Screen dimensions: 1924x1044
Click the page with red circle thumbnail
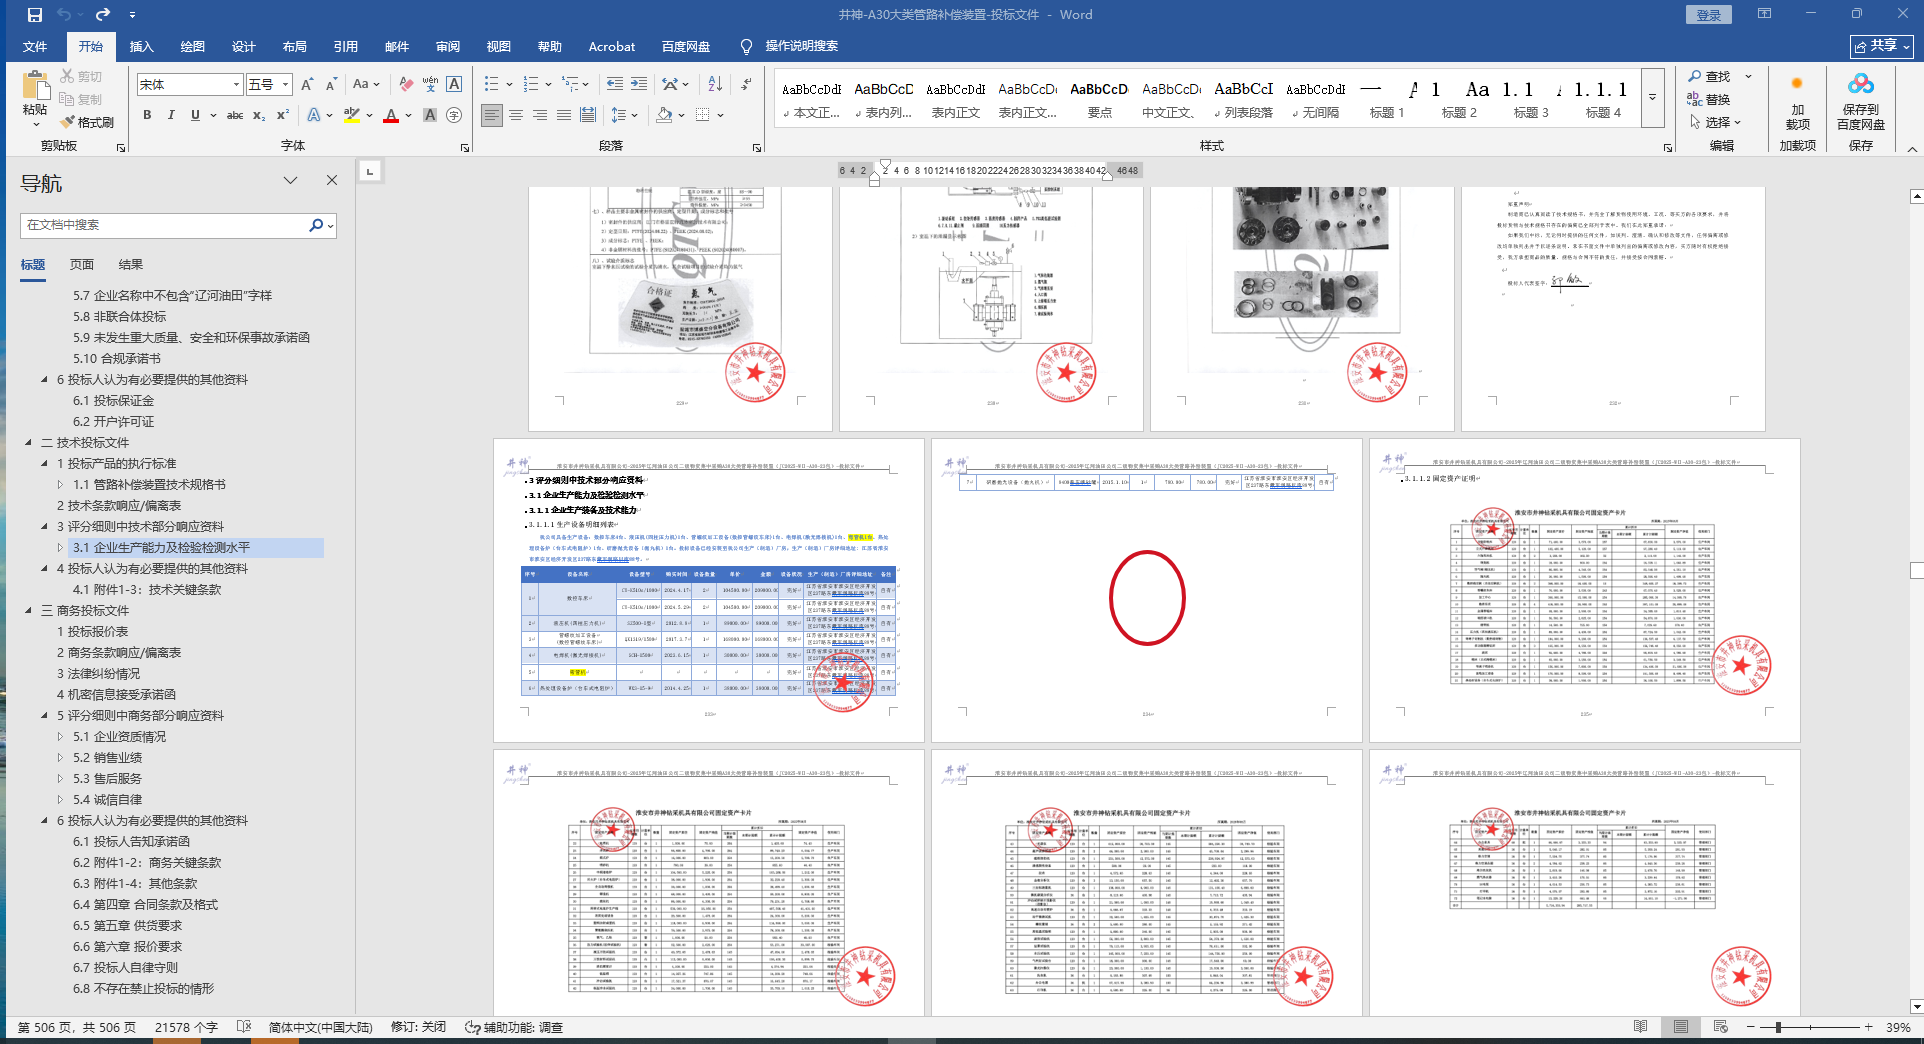(1147, 590)
